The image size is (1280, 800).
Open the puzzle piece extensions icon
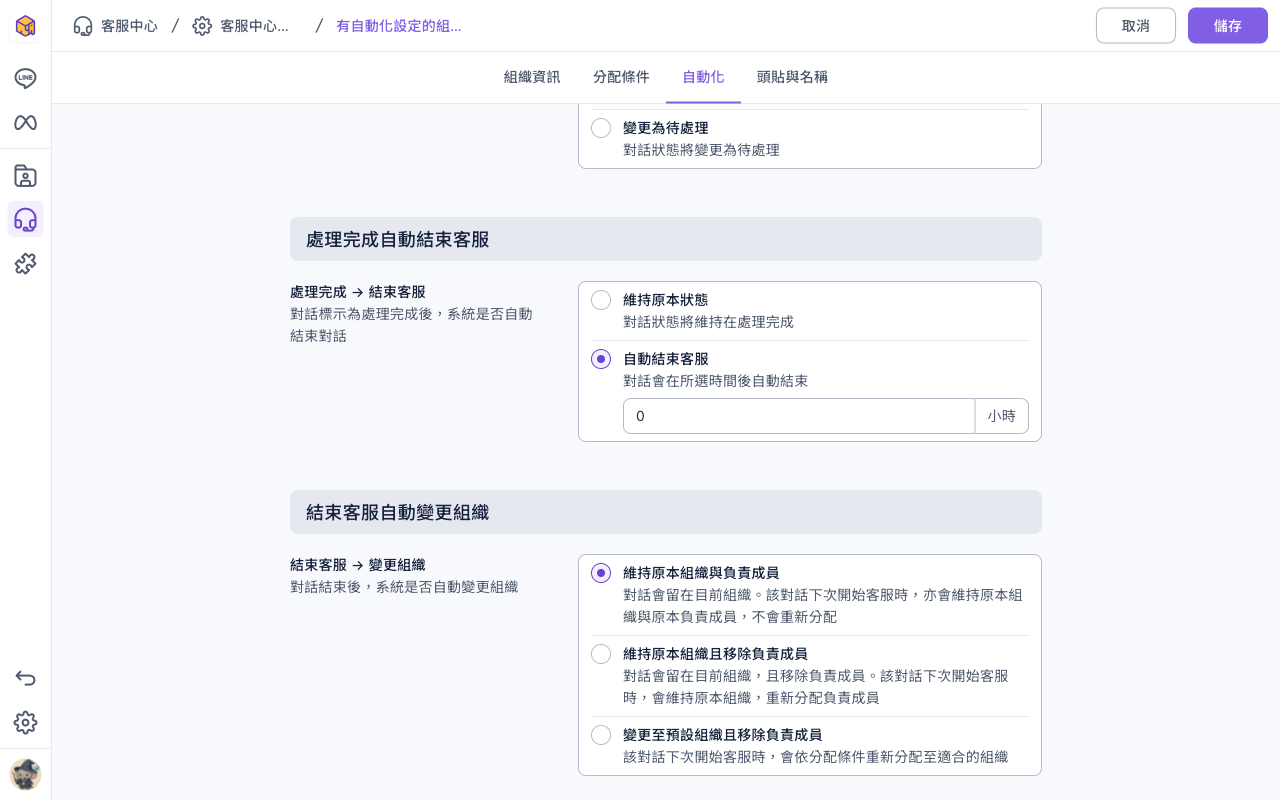tap(25, 263)
